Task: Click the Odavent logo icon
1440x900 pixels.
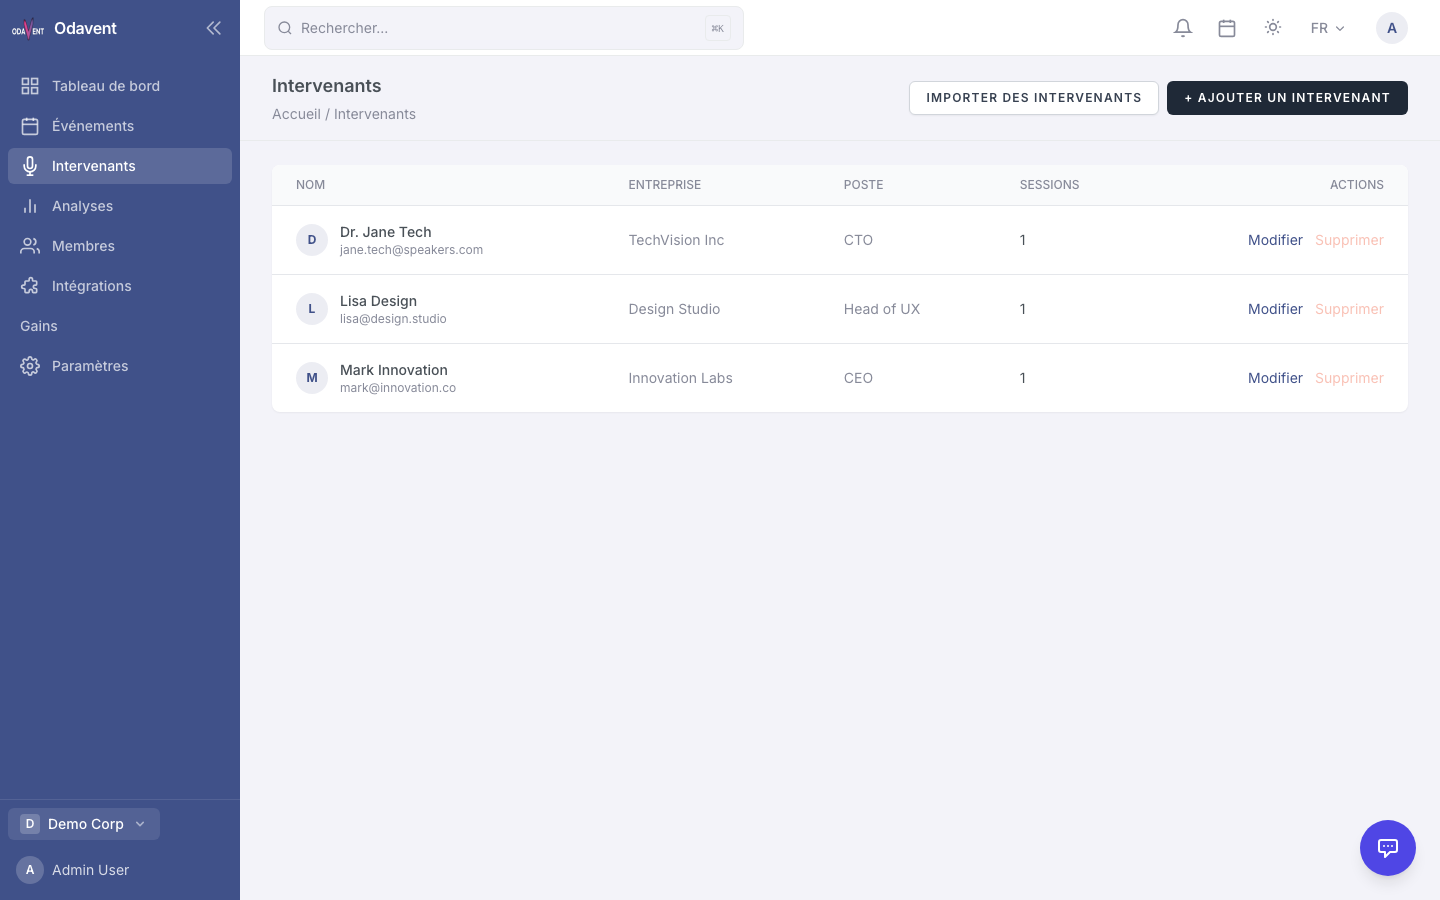Action: [28, 28]
